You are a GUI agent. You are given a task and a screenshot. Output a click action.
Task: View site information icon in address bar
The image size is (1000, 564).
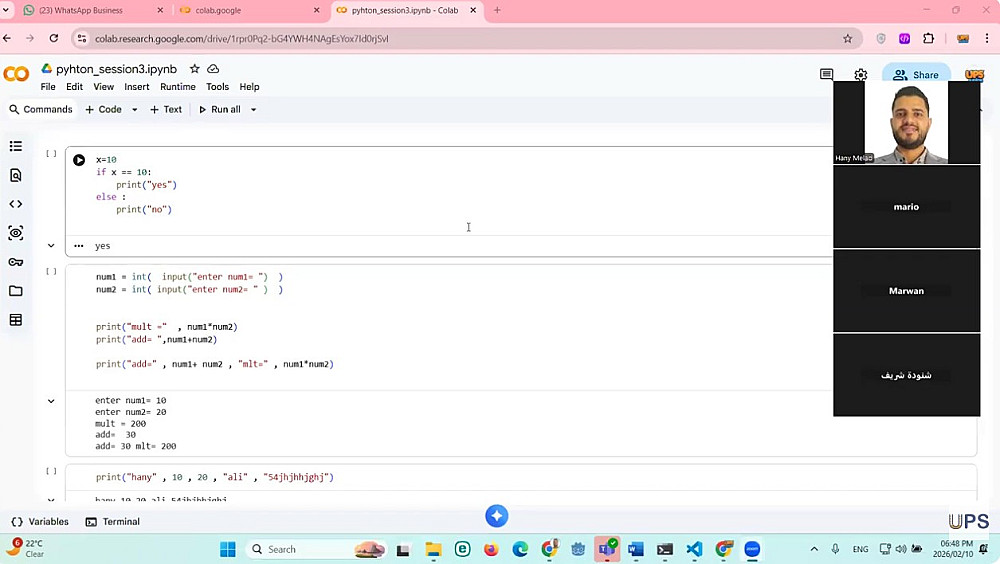(x=82, y=39)
